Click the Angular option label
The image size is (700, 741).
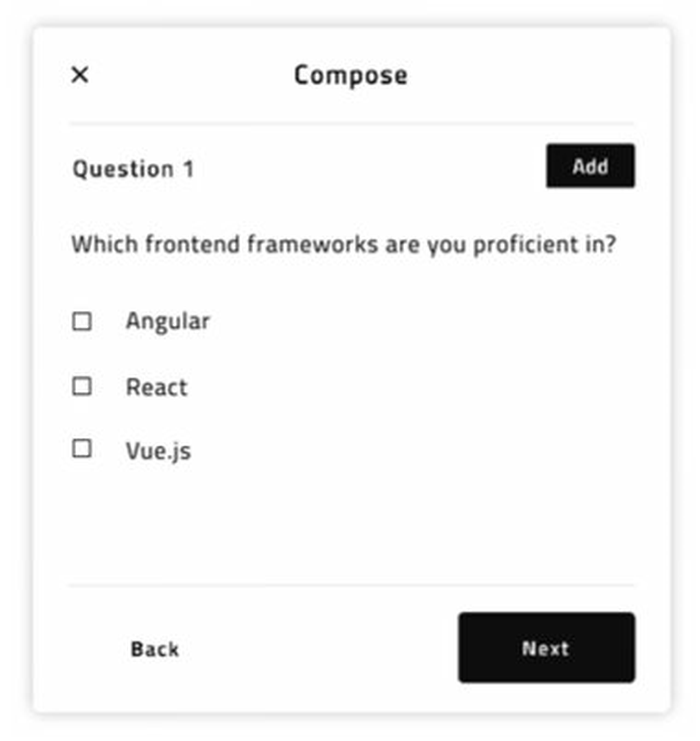coord(167,321)
